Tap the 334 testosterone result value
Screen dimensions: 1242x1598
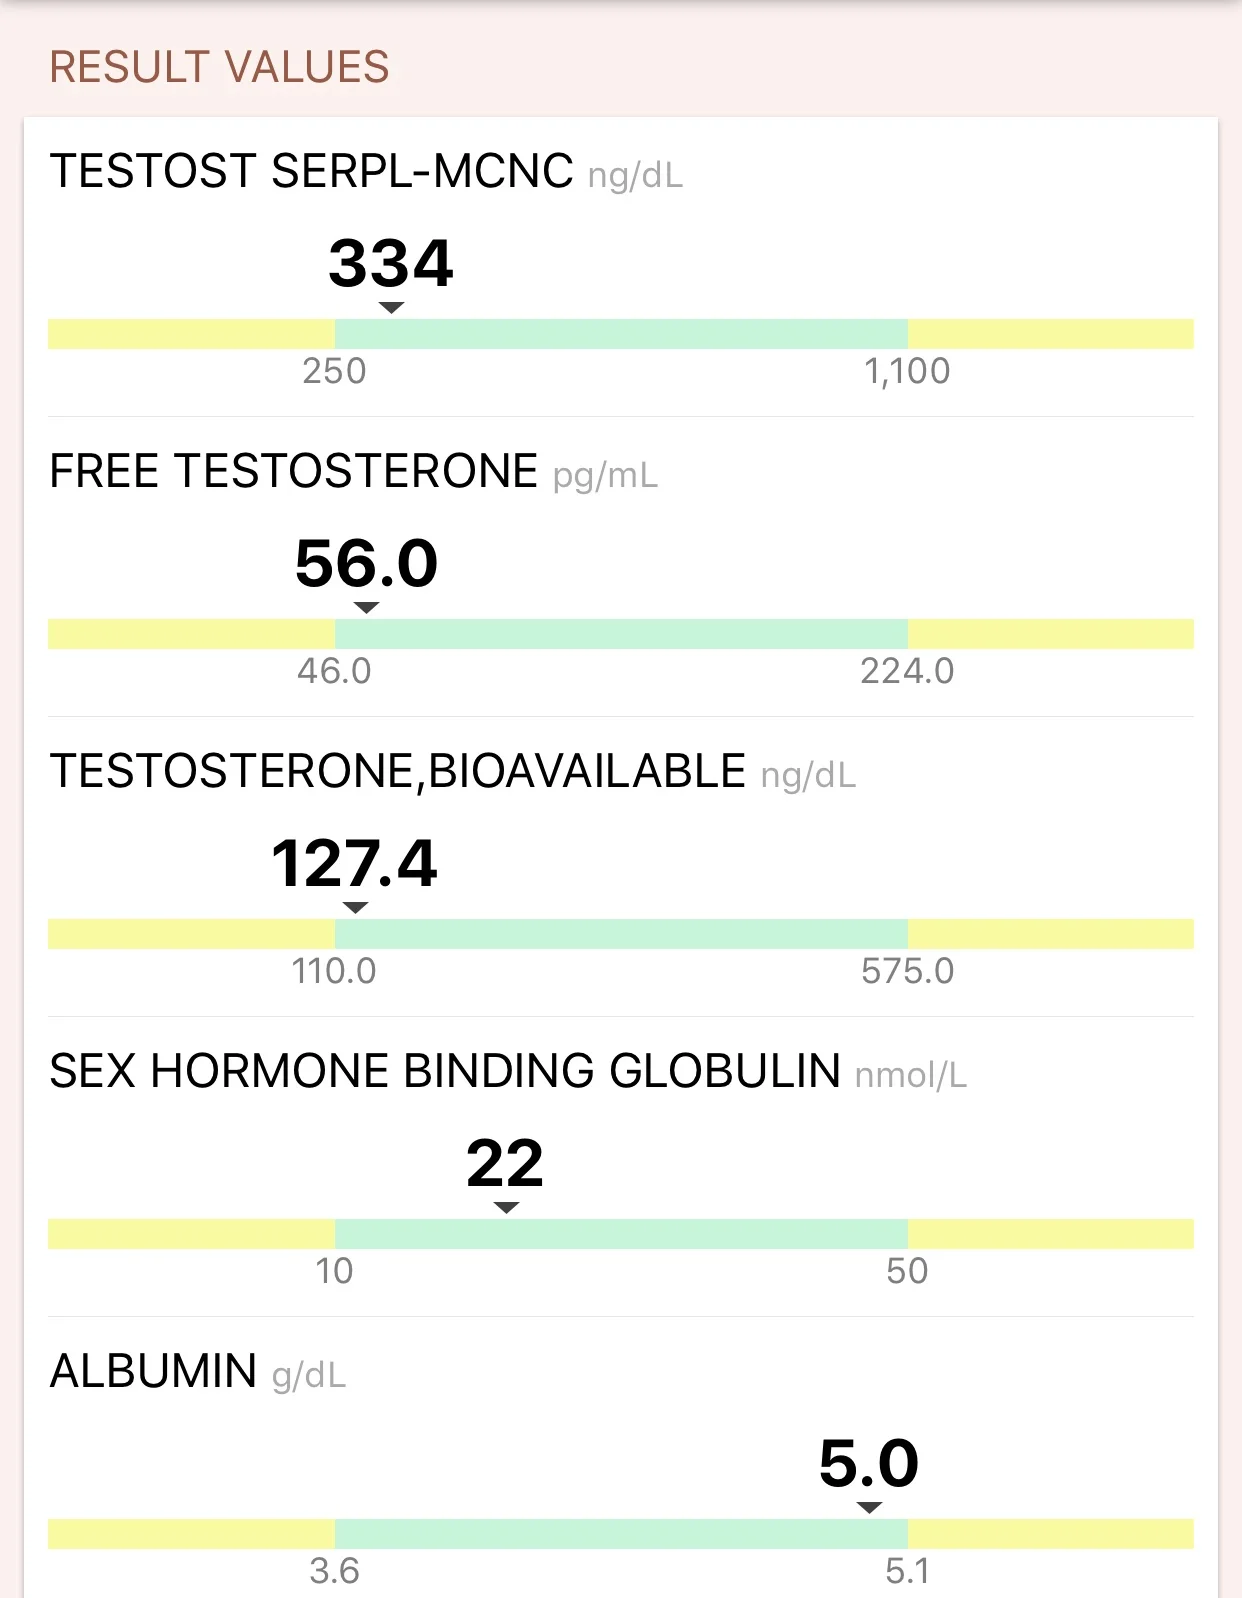(x=391, y=264)
